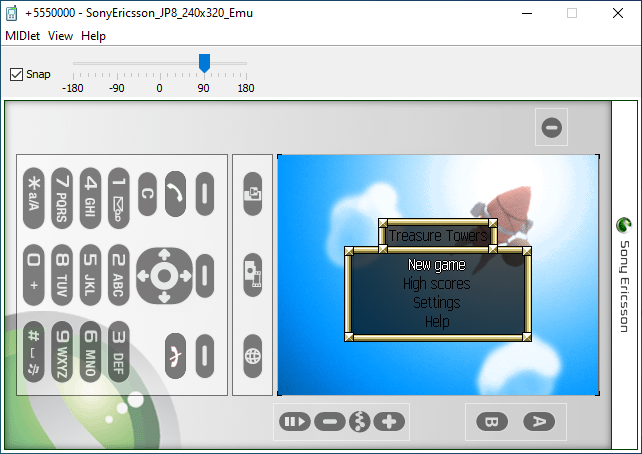This screenshot has width=642, height=454.
Task: Select Help in the game menu
Action: [x=437, y=321]
